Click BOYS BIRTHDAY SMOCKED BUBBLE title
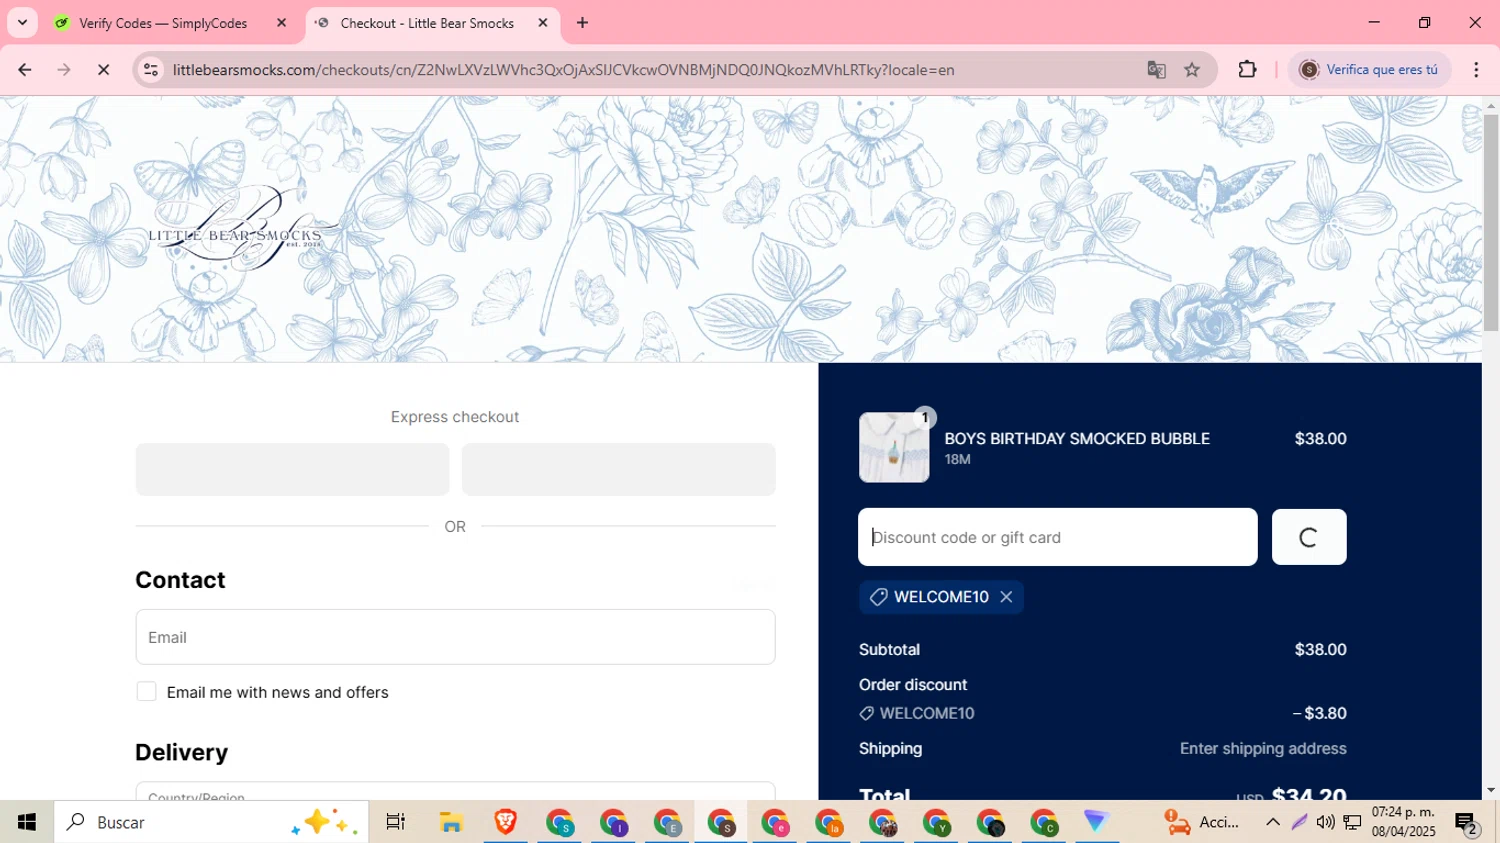The width and height of the screenshot is (1500, 843). [1077, 439]
